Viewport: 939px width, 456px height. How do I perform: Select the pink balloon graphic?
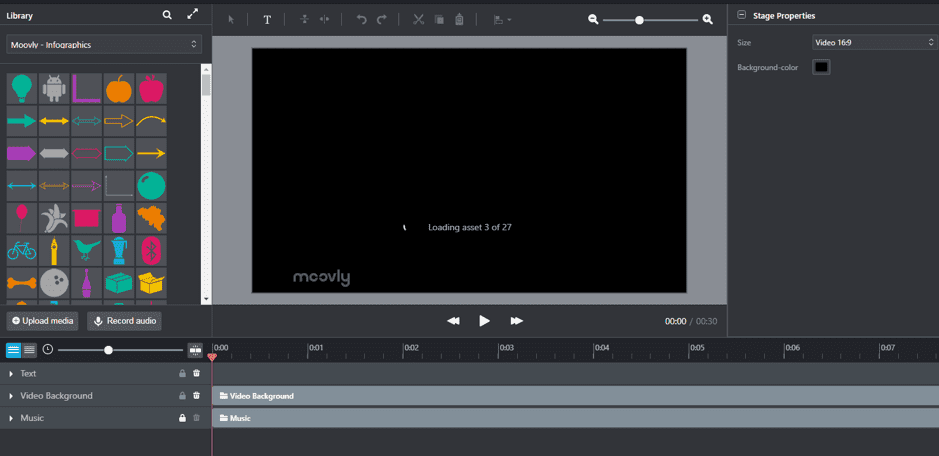pyautogui.click(x=22, y=218)
